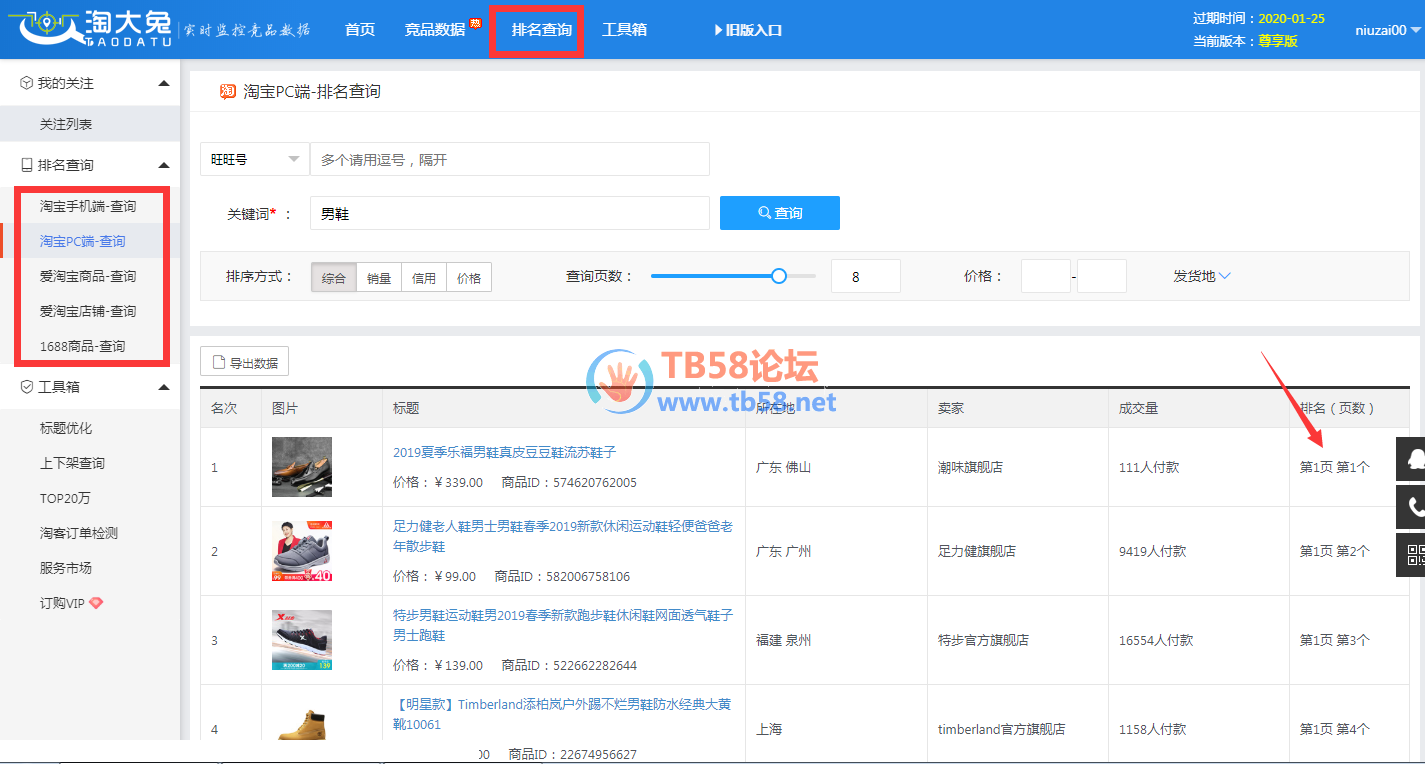Screen dimensions: 1425x764
Task: Click the 关键词 input containing 男鞋
Action: pos(510,213)
